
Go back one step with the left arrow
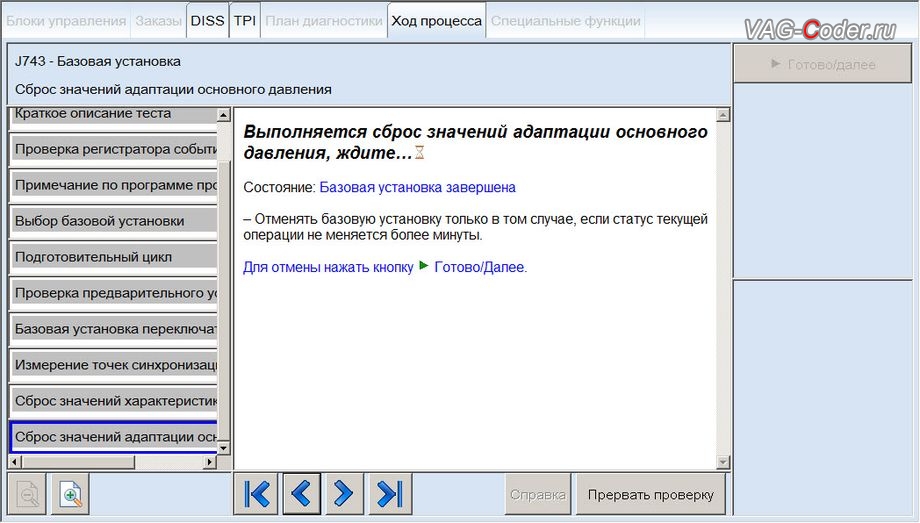click(x=302, y=494)
